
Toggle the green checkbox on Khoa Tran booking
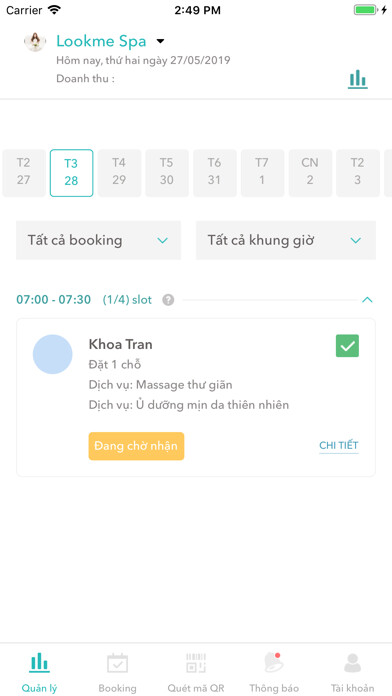347,346
